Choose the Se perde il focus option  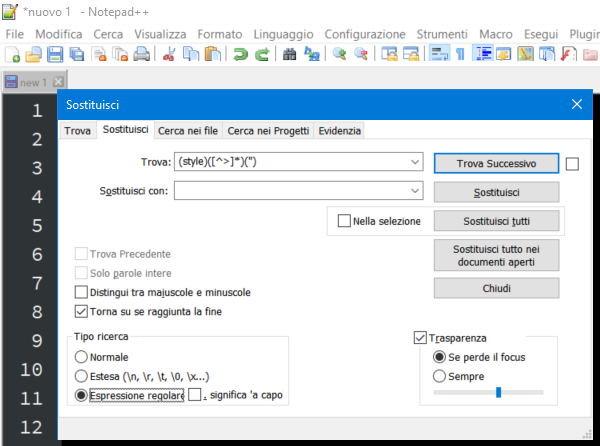439,357
